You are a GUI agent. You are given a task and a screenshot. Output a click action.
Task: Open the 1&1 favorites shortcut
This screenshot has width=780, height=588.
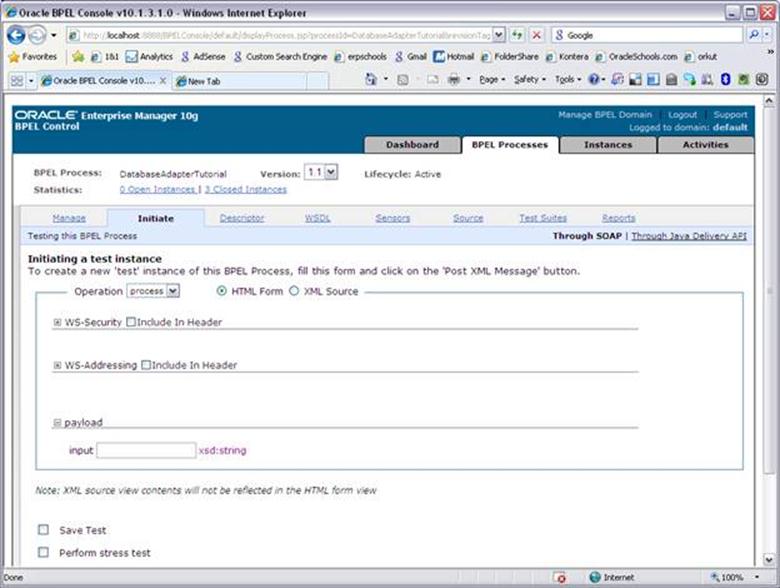[x=105, y=57]
